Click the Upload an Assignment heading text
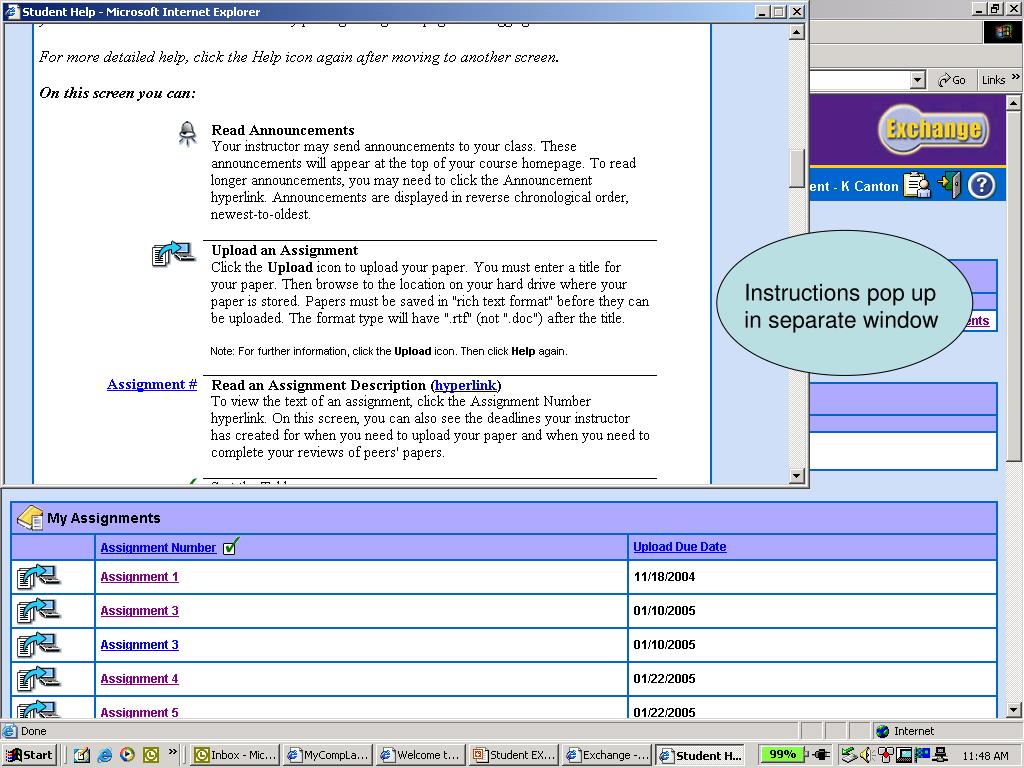 pos(285,250)
